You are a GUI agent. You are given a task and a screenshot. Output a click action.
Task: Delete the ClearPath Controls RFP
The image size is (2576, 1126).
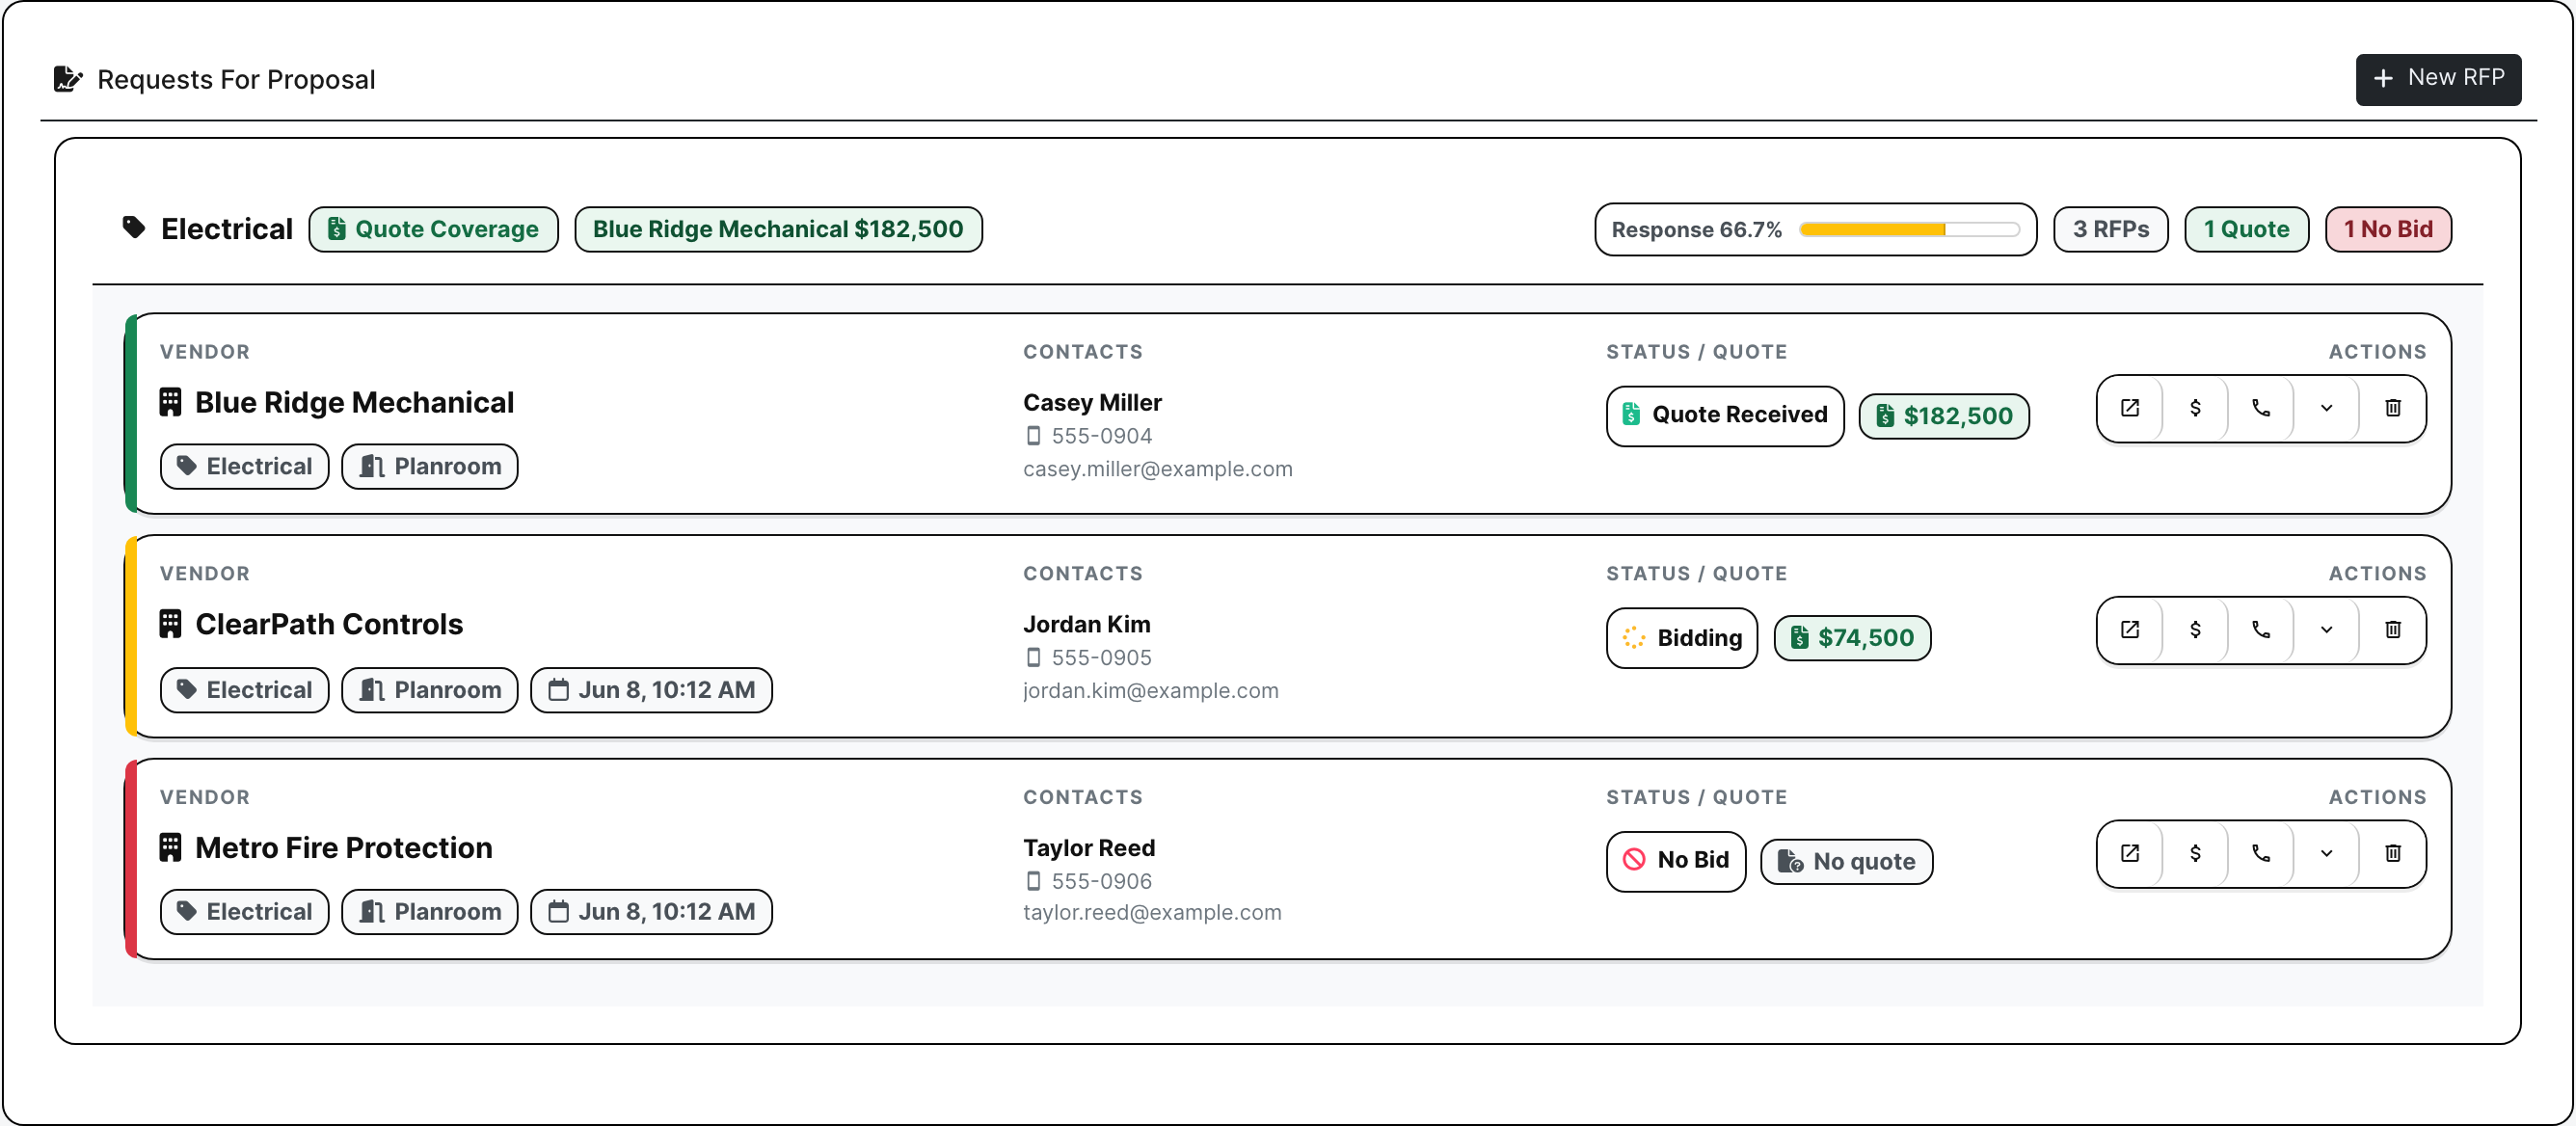(2393, 630)
